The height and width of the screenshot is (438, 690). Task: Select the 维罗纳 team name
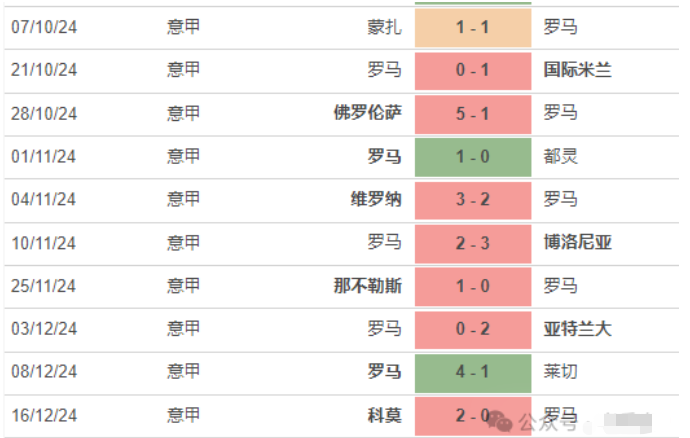point(376,199)
